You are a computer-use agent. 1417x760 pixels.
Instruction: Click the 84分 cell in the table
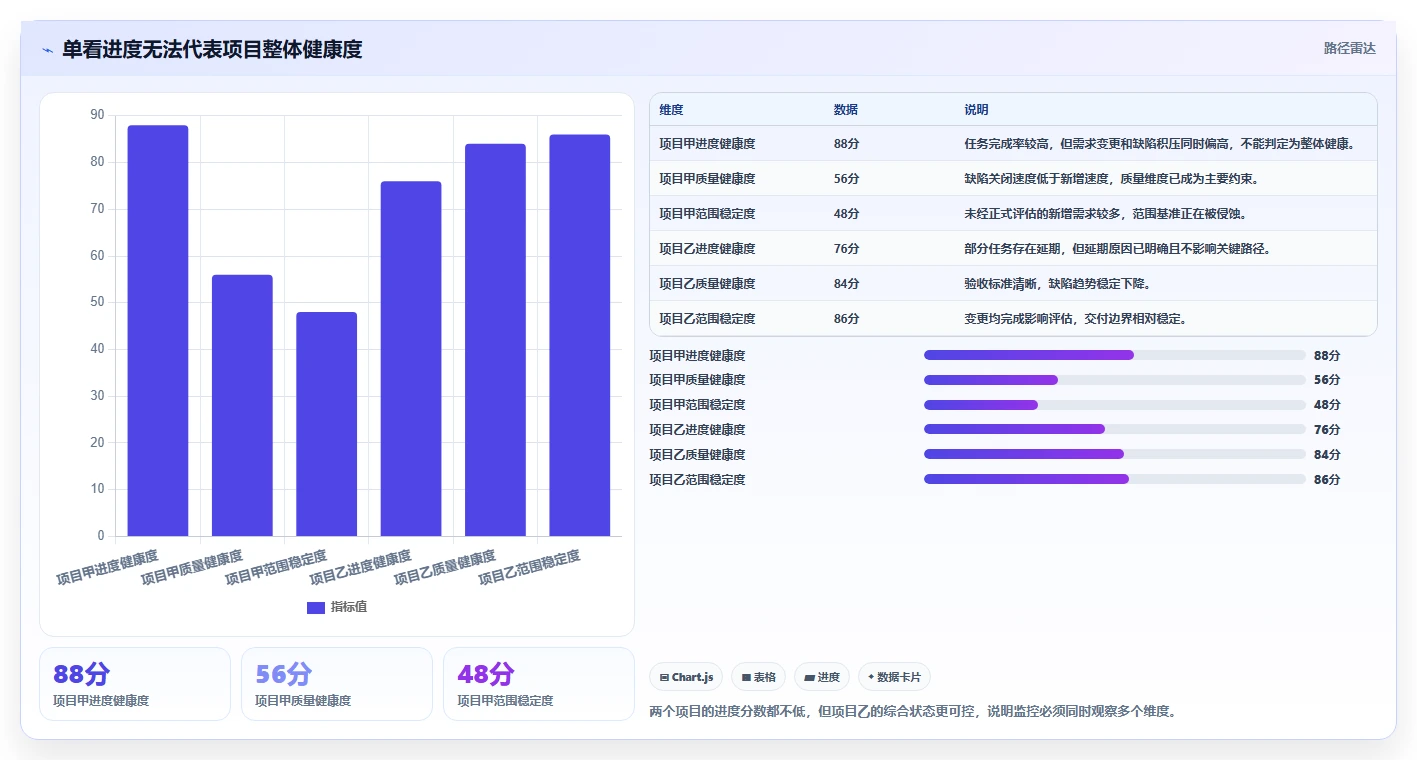tap(846, 284)
